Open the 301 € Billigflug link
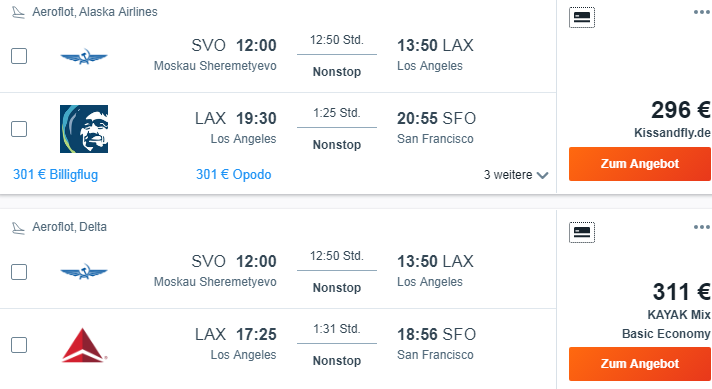The height and width of the screenshot is (389, 712). [x=55, y=175]
